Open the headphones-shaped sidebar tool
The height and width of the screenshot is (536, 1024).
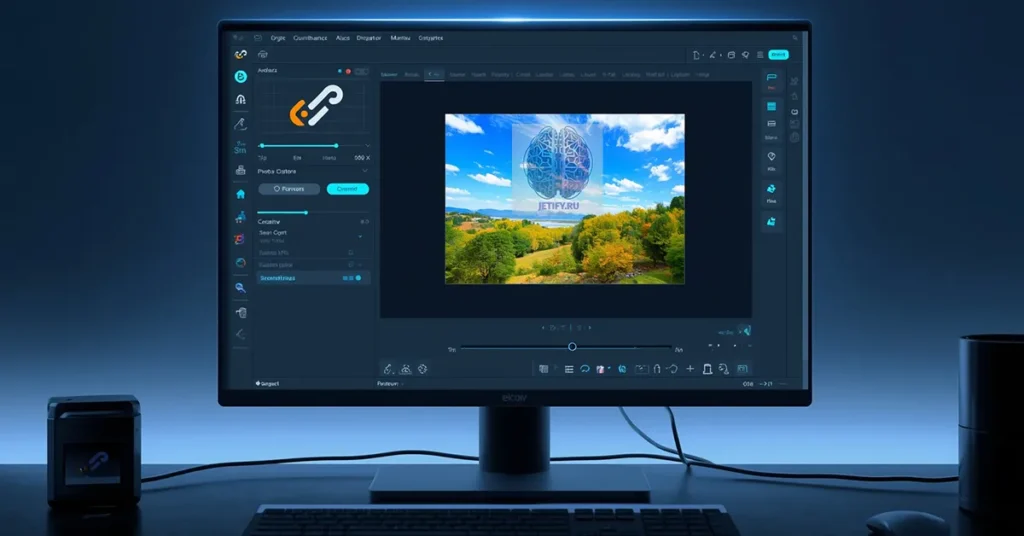pyautogui.click(x=240, y=99)
